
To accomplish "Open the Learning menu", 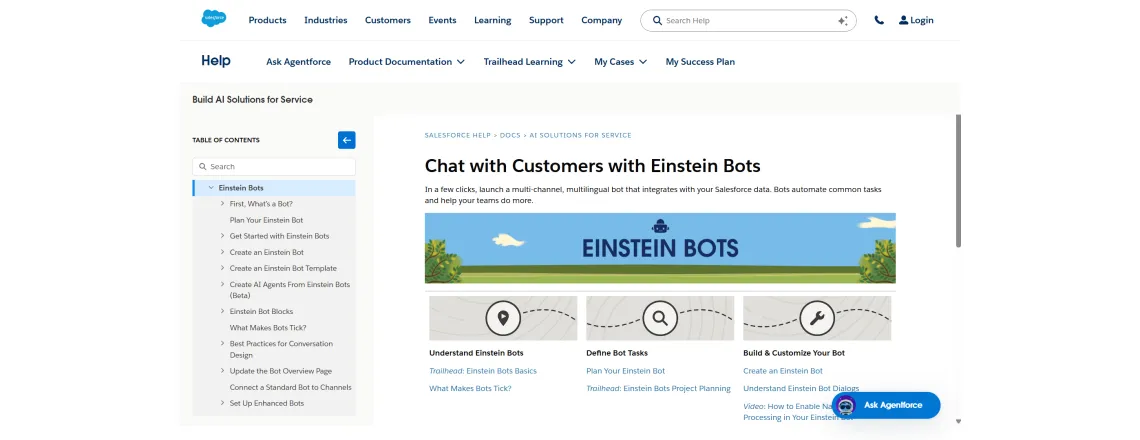I will [x=492, y=20].
